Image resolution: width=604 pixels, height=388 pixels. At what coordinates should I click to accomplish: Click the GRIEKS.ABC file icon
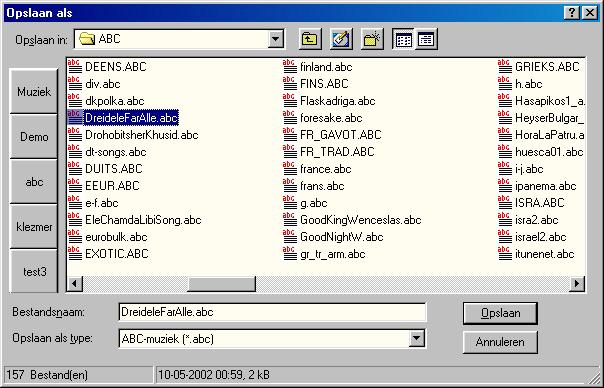pos(505,67)
